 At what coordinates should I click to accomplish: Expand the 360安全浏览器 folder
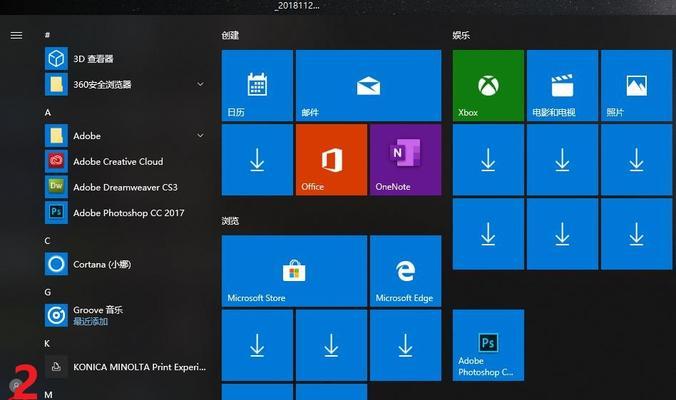200,84
